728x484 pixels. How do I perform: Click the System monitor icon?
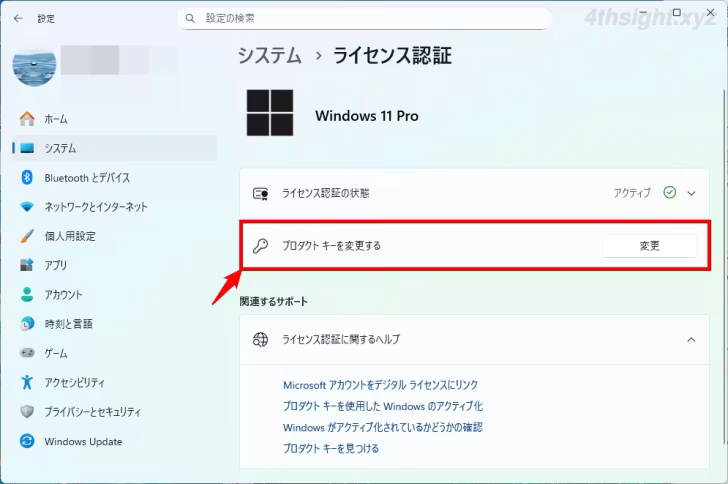(27, 148)
